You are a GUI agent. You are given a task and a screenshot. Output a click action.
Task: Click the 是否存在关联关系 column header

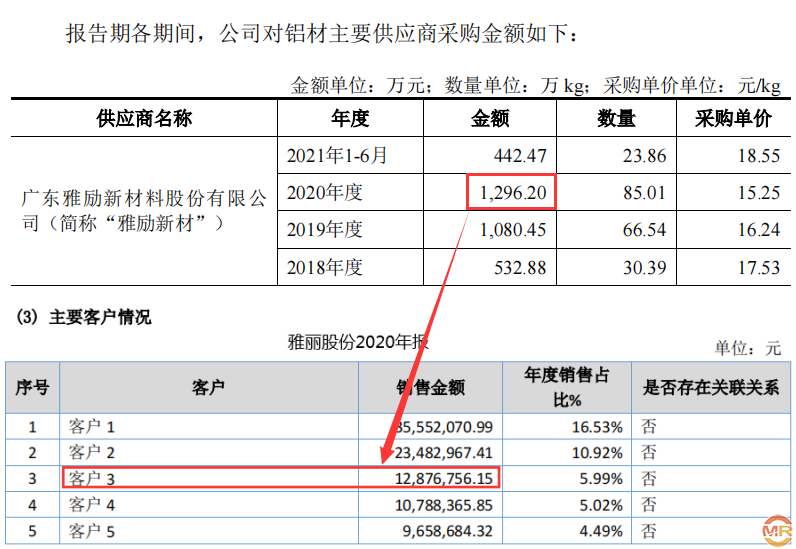pyautogui.click(x=711, y=387)
